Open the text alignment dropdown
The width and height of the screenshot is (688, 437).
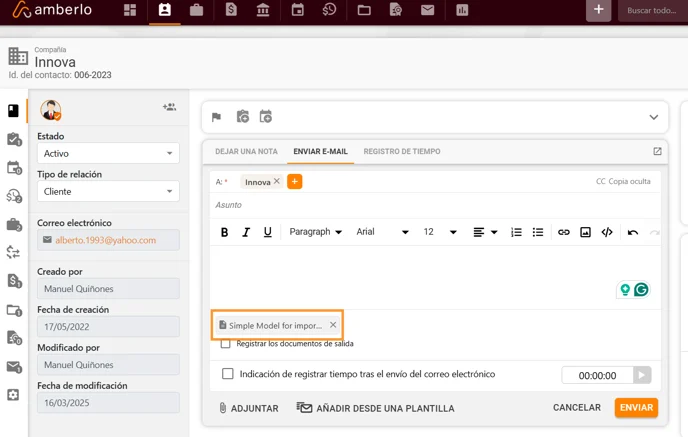tap(485, 232)
